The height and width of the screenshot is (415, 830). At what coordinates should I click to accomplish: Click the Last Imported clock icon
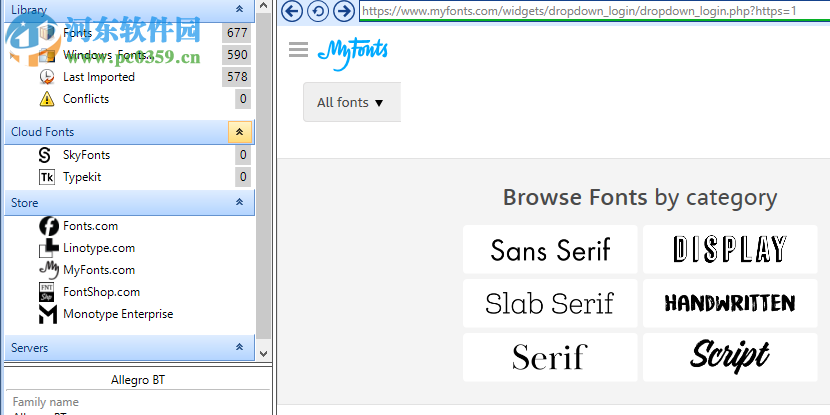click(47, 77)
